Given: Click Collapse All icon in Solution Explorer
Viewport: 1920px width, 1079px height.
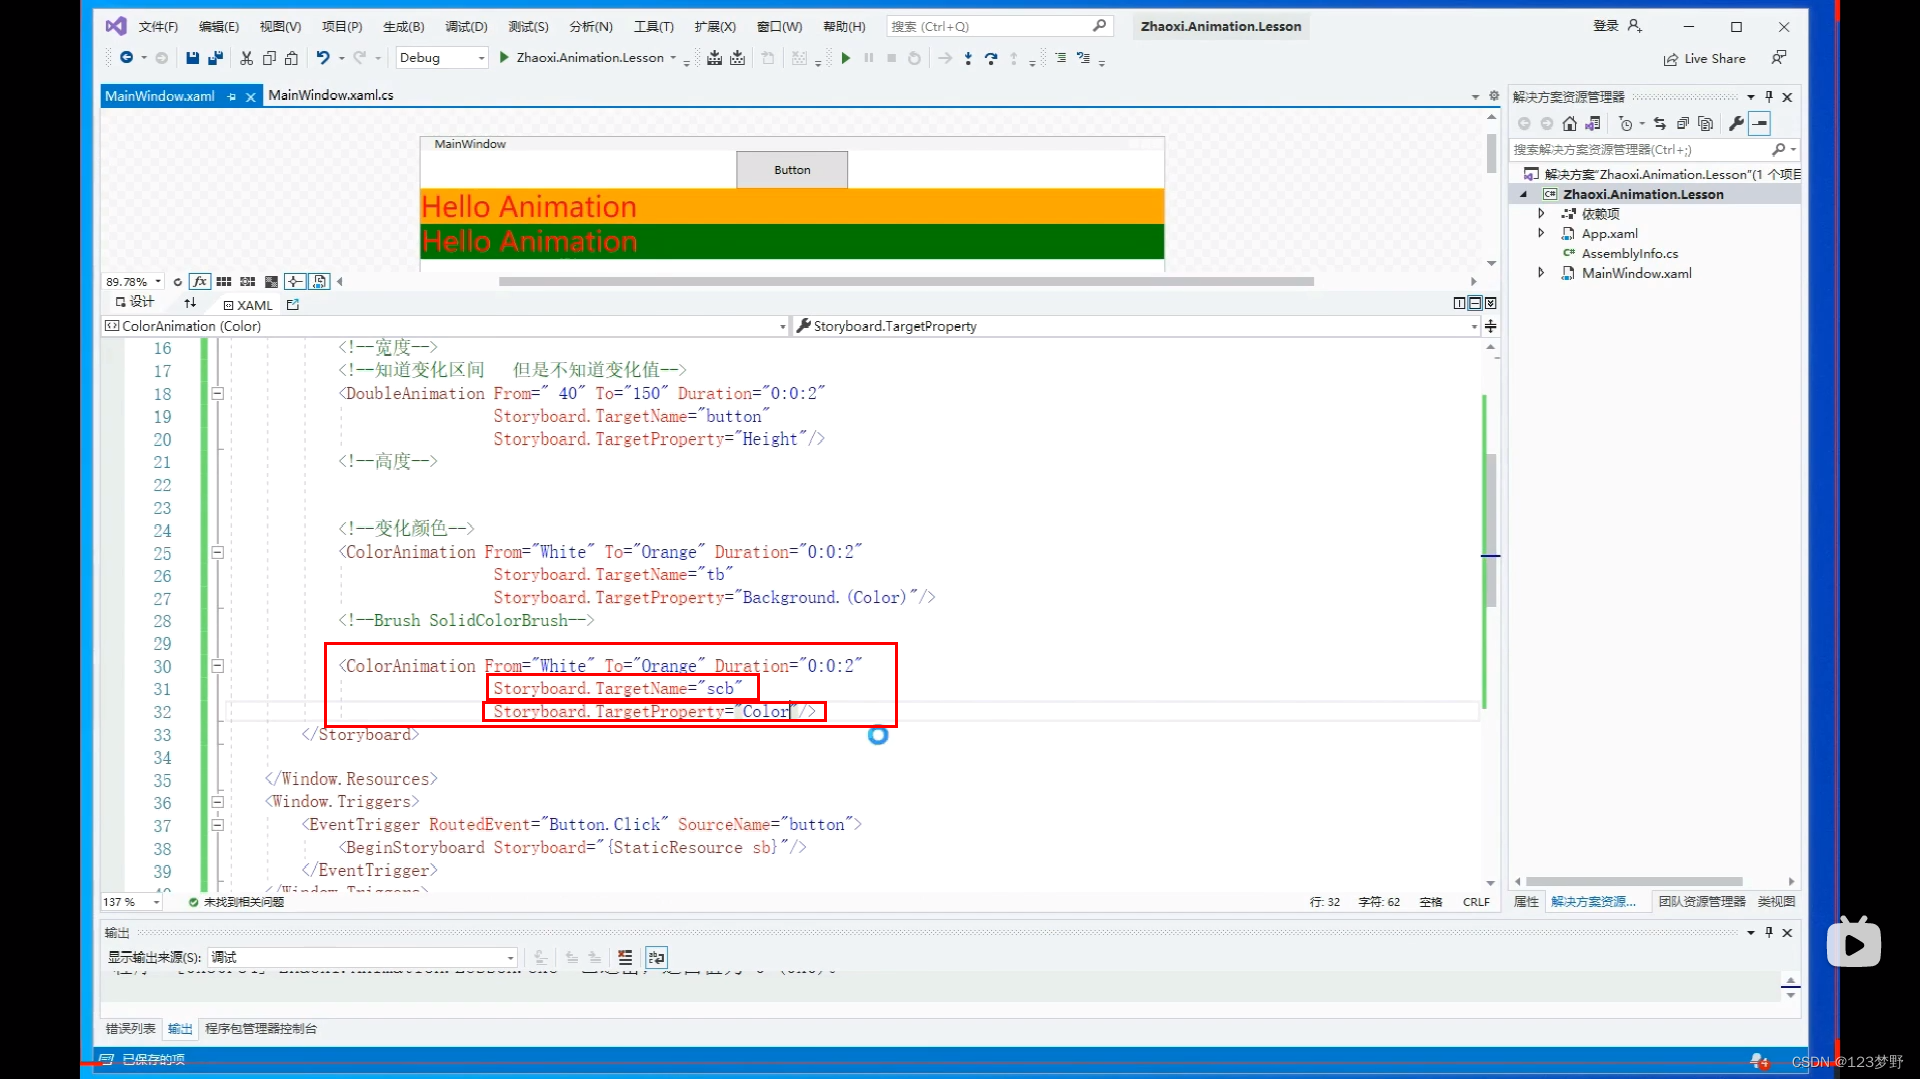Looking at the screenshot, I should [1683, 124].
